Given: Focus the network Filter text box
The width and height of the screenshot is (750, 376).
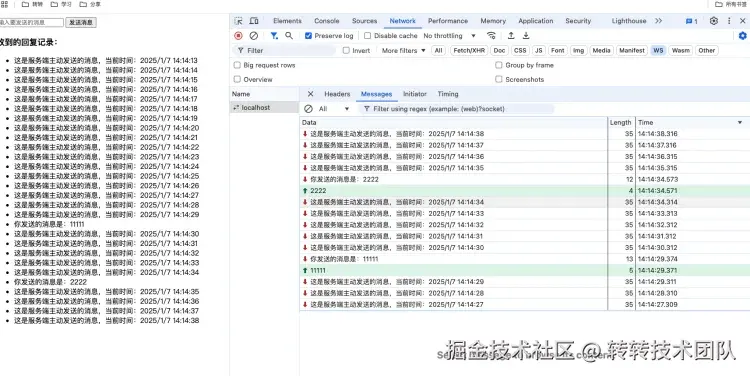Looking at the screenshot, I should tap(285, 51).
